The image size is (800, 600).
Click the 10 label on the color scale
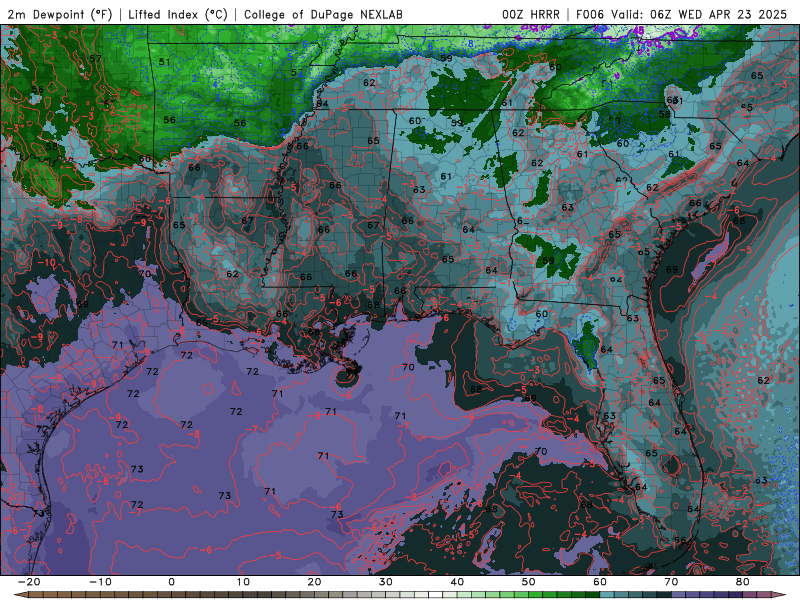243,582
